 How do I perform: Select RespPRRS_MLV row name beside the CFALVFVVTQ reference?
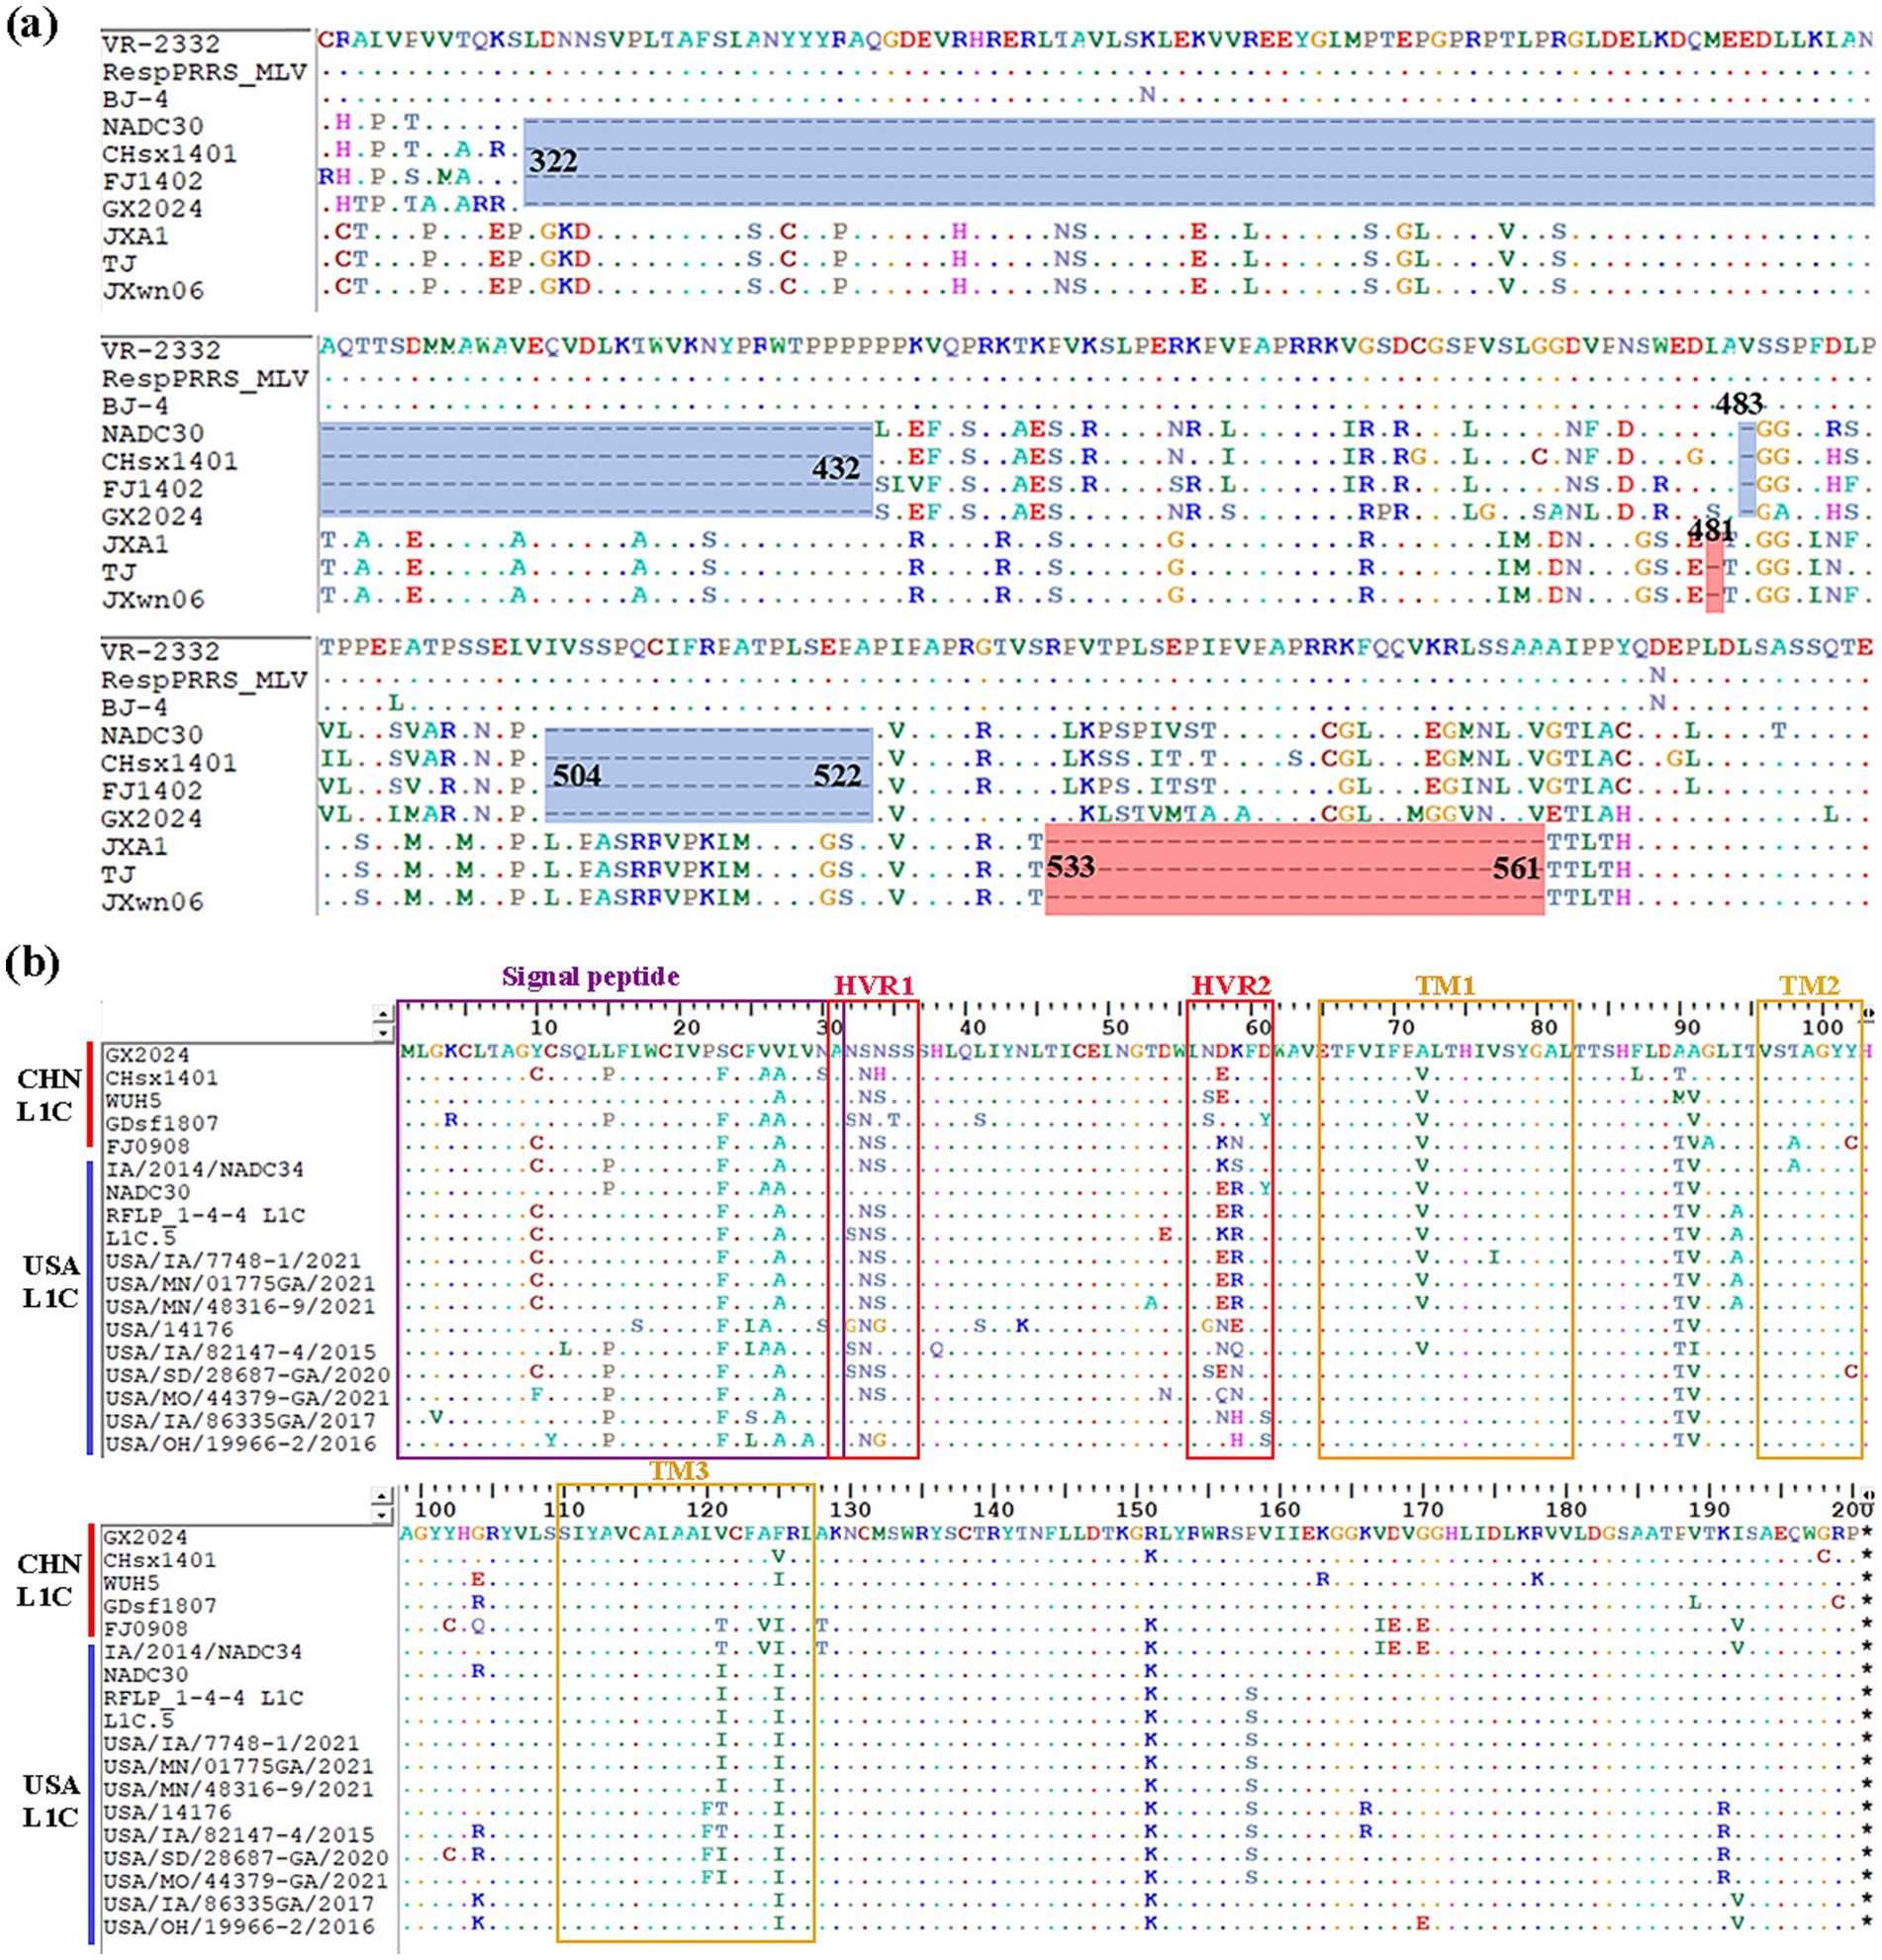(x=204, y=72)
